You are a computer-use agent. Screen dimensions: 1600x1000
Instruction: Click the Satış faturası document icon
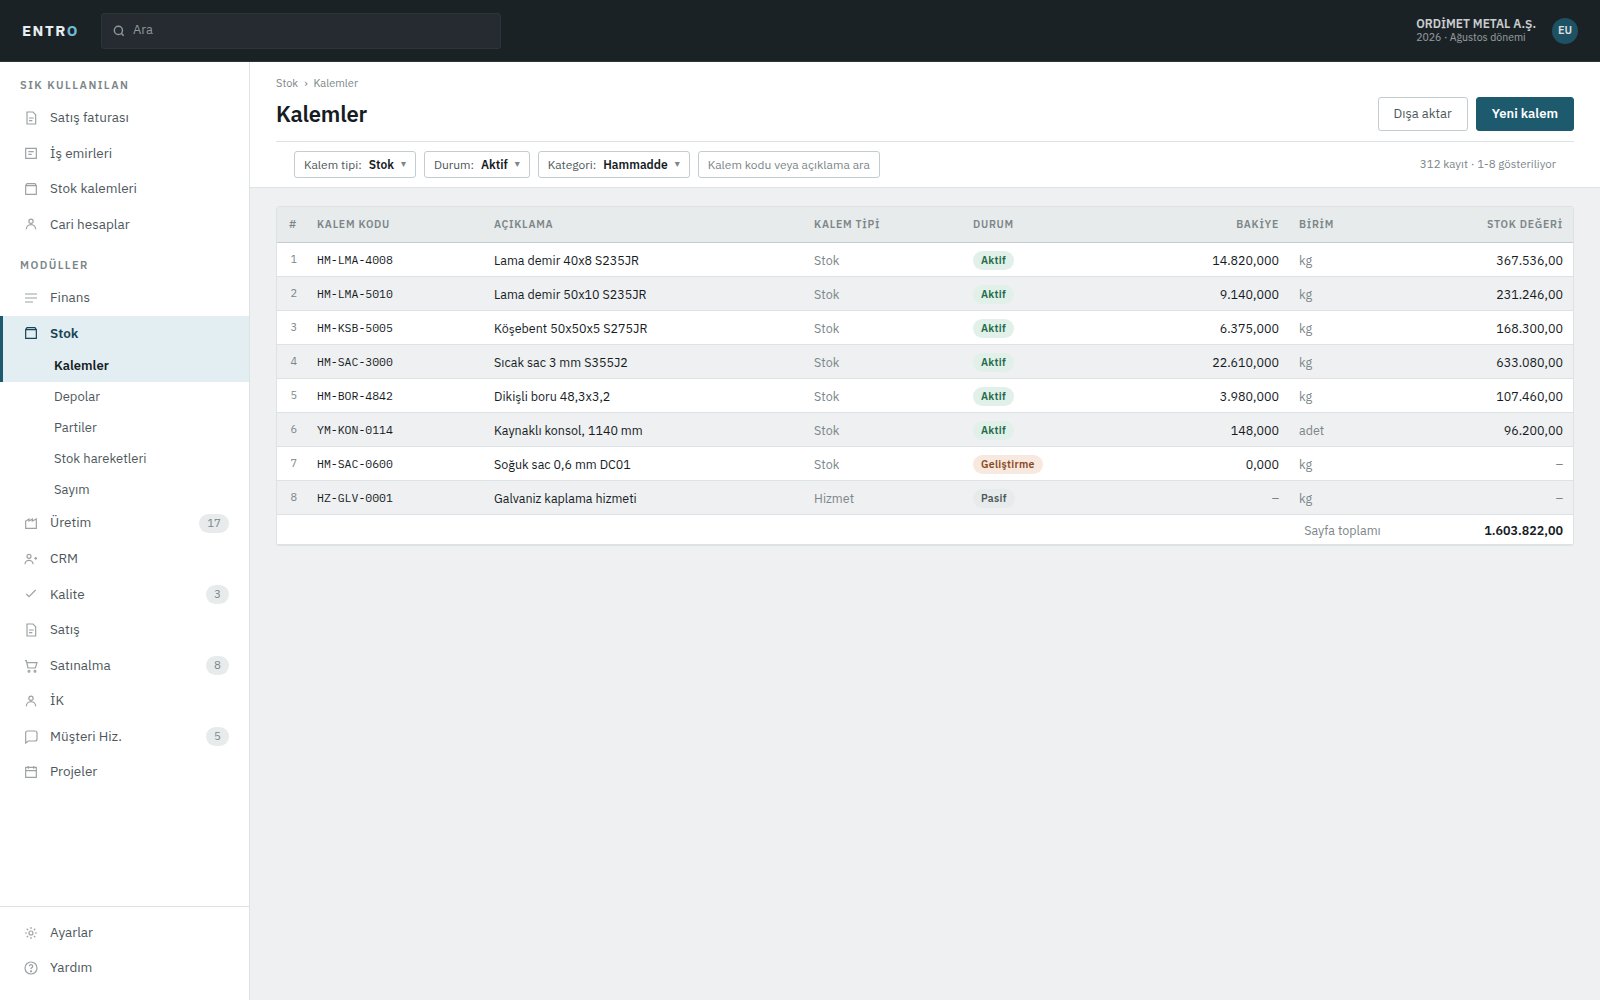click(31, 118)
